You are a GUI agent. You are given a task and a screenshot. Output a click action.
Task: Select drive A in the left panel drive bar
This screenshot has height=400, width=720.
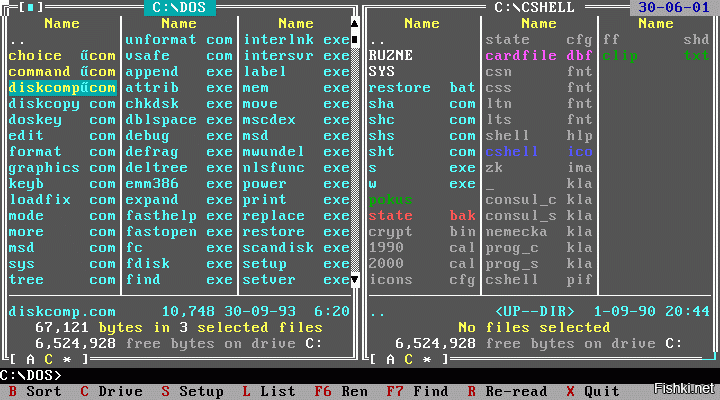click(32, 359)
